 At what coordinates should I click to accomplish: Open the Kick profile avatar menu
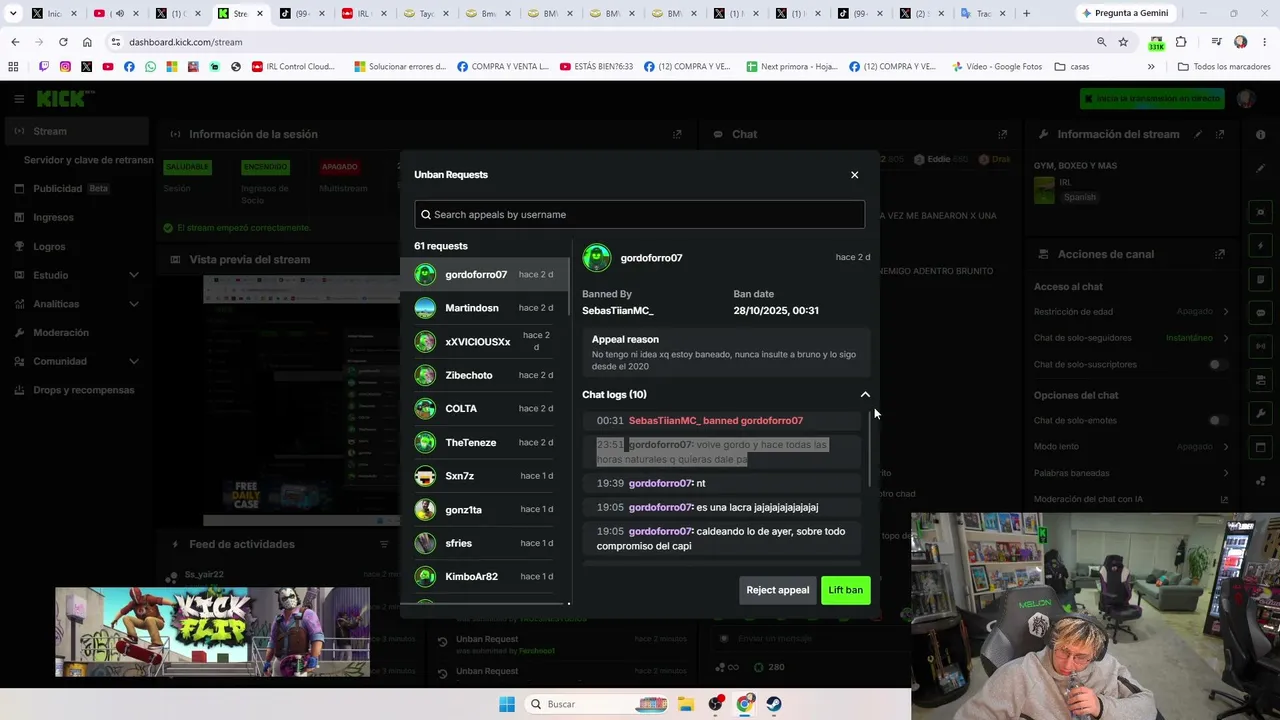pyautogui.click(x=1245, y=99)
